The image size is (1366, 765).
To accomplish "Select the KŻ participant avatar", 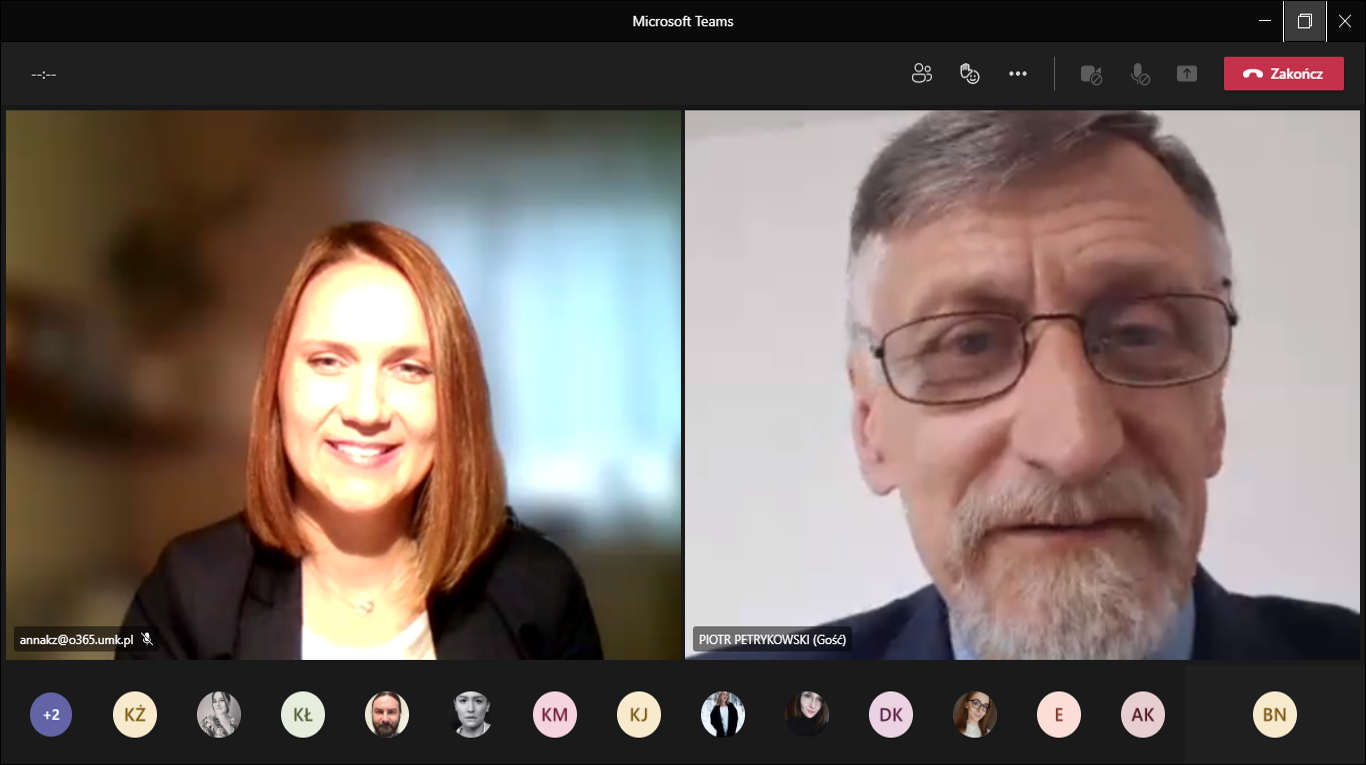I will click(x=135, y=715).
